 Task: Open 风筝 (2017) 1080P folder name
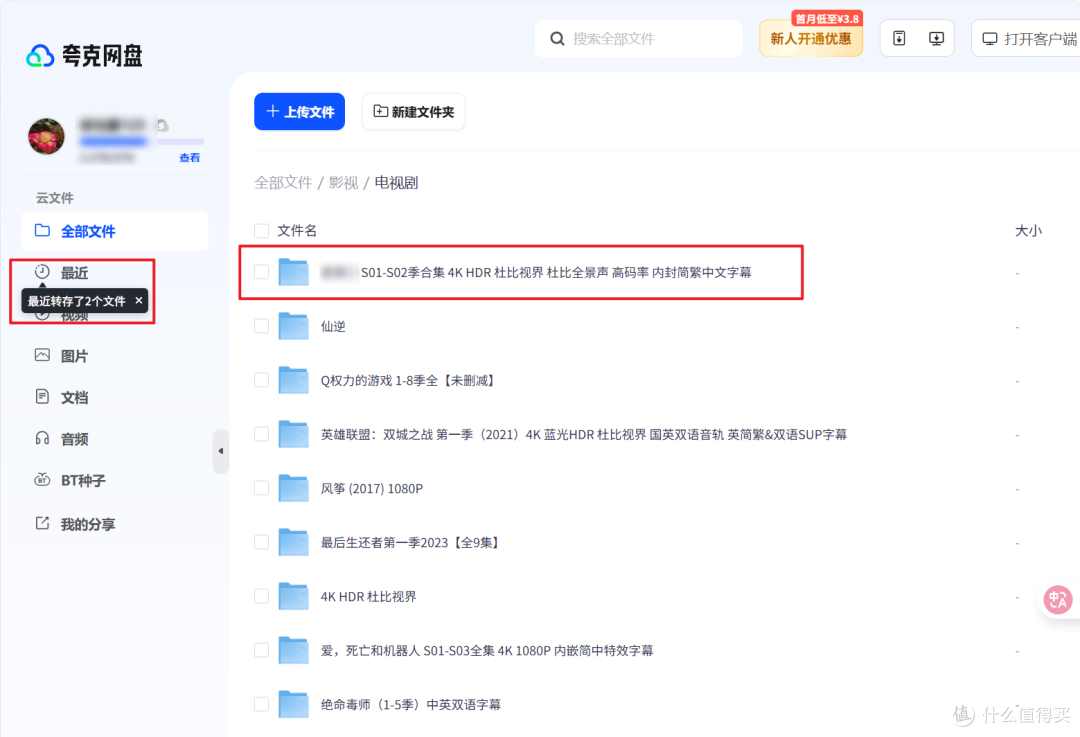(x=371, y=488)
